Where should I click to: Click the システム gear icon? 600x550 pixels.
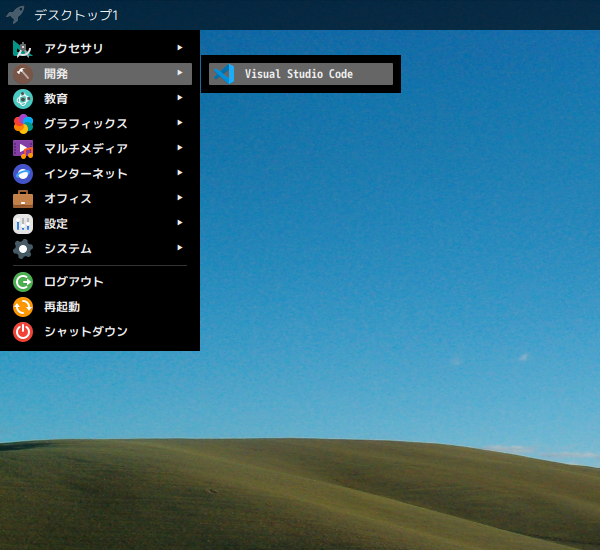tap(23, 249)
